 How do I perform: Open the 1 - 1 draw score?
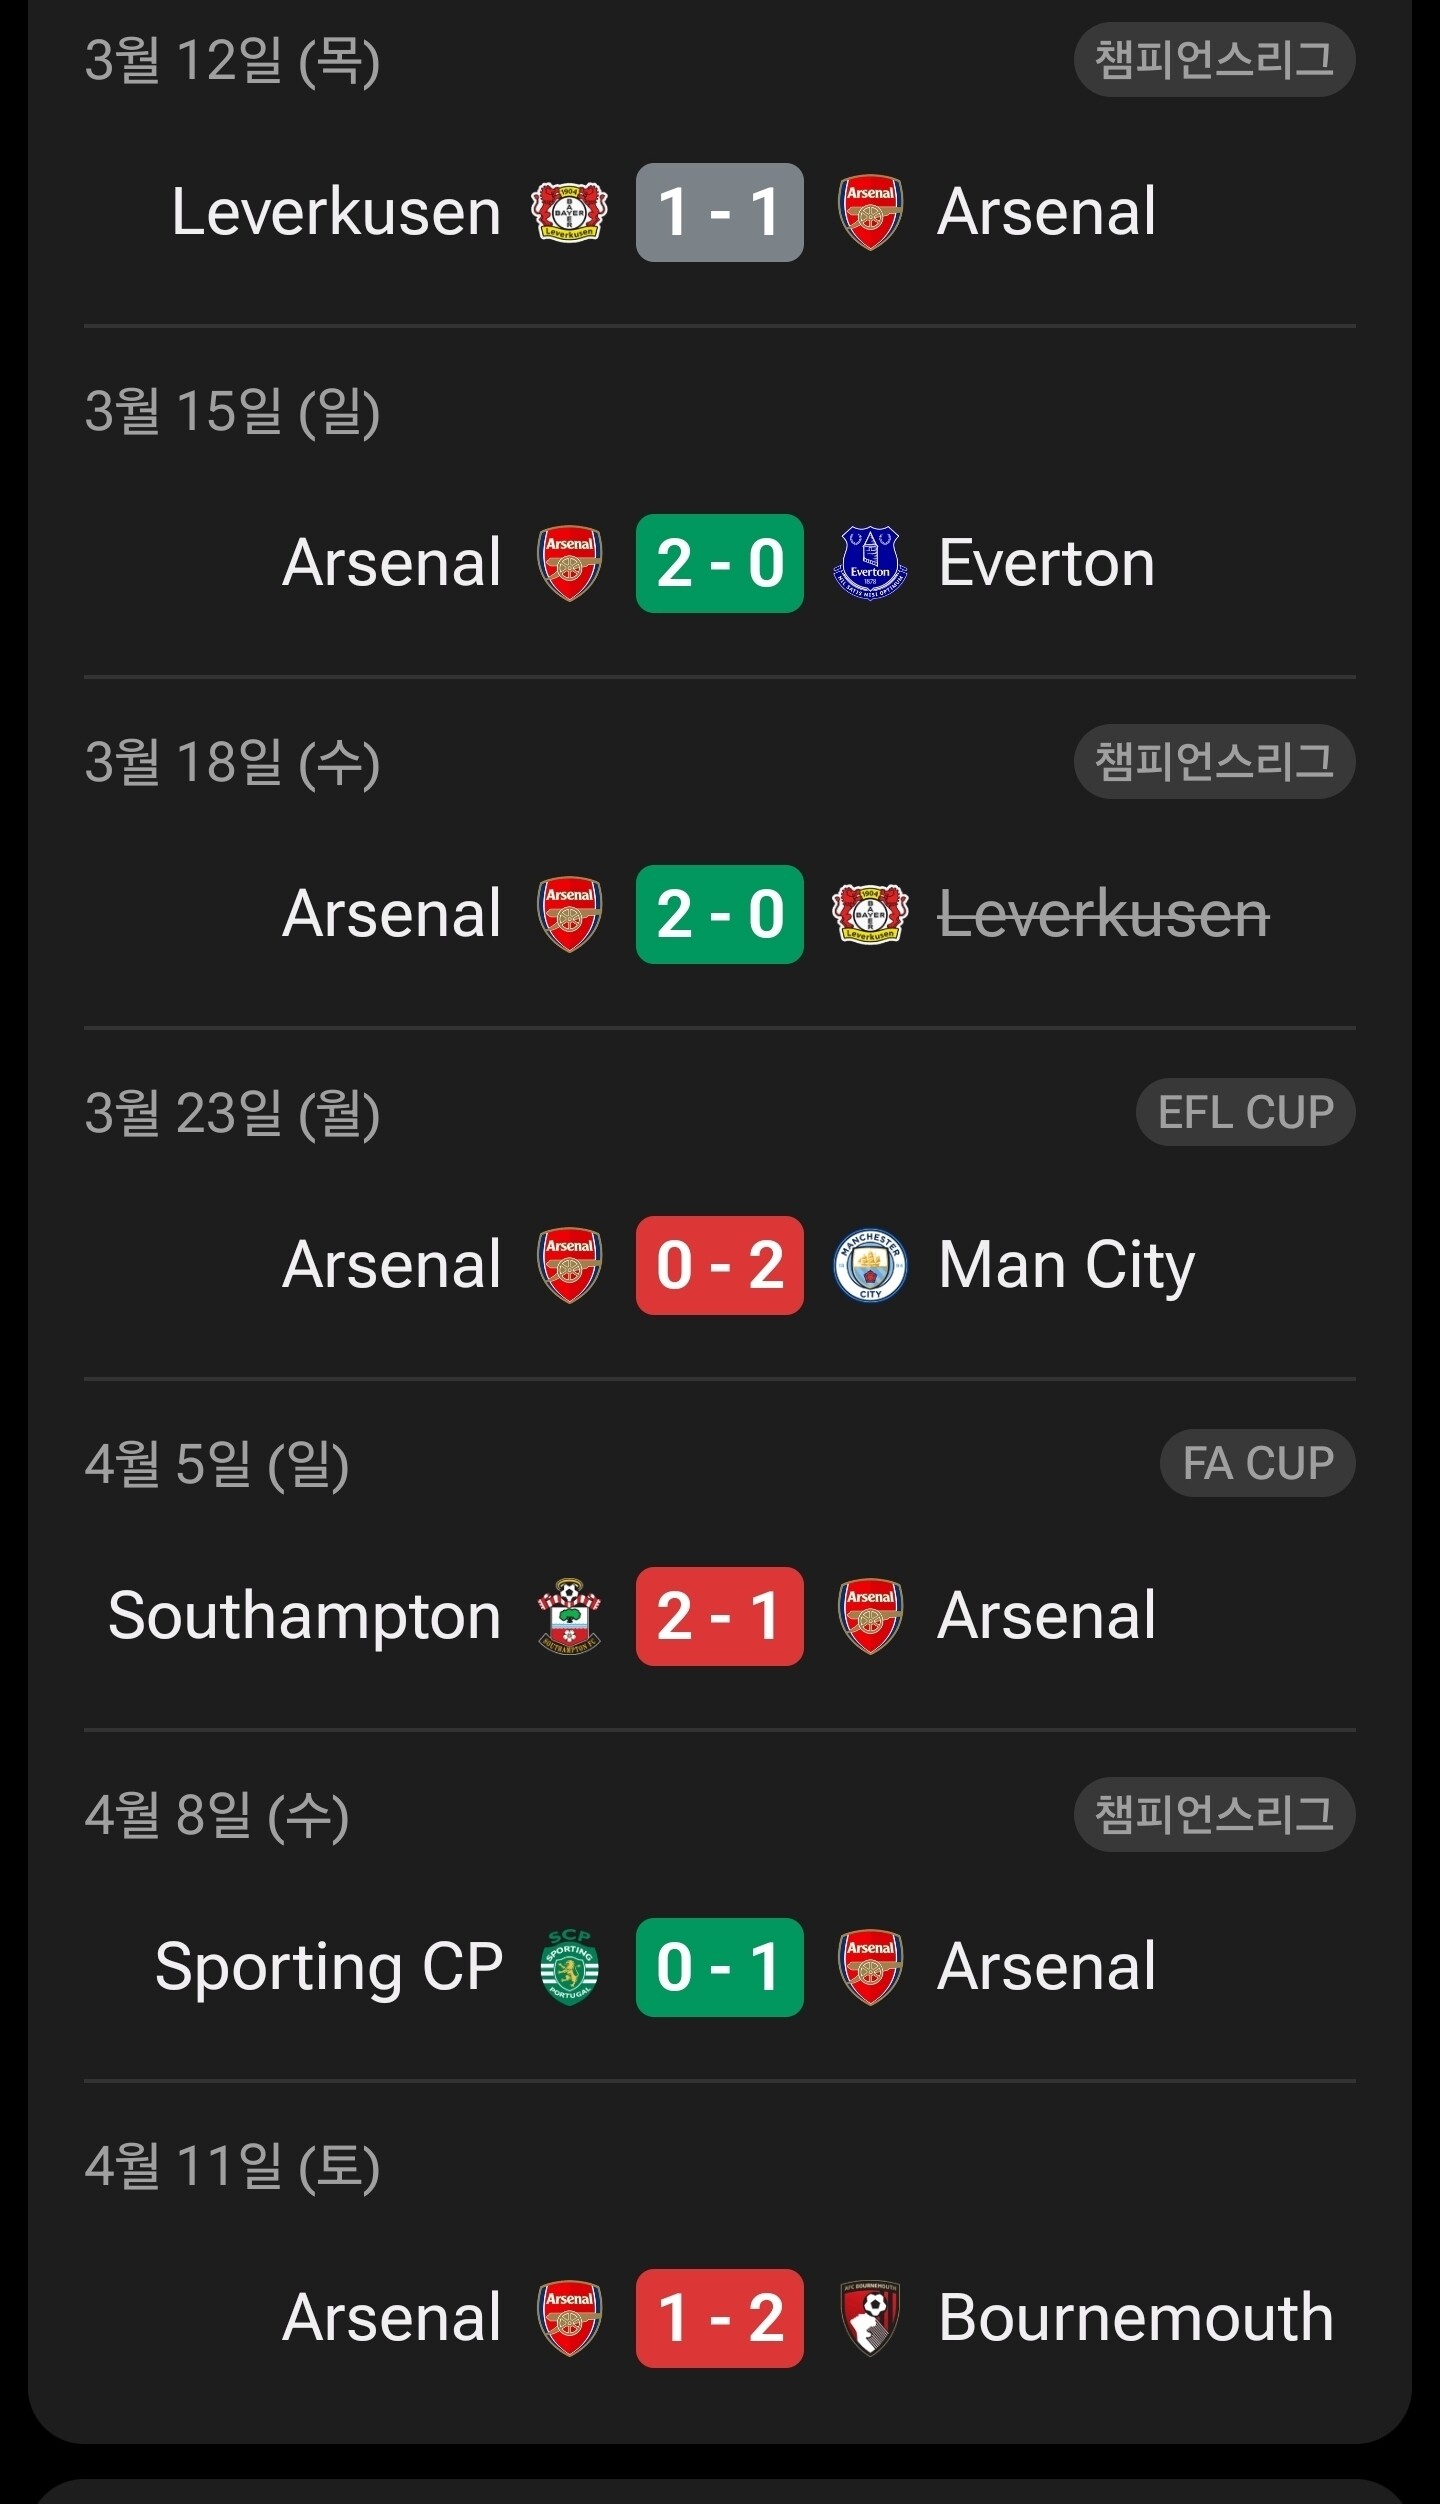(719, 212)
